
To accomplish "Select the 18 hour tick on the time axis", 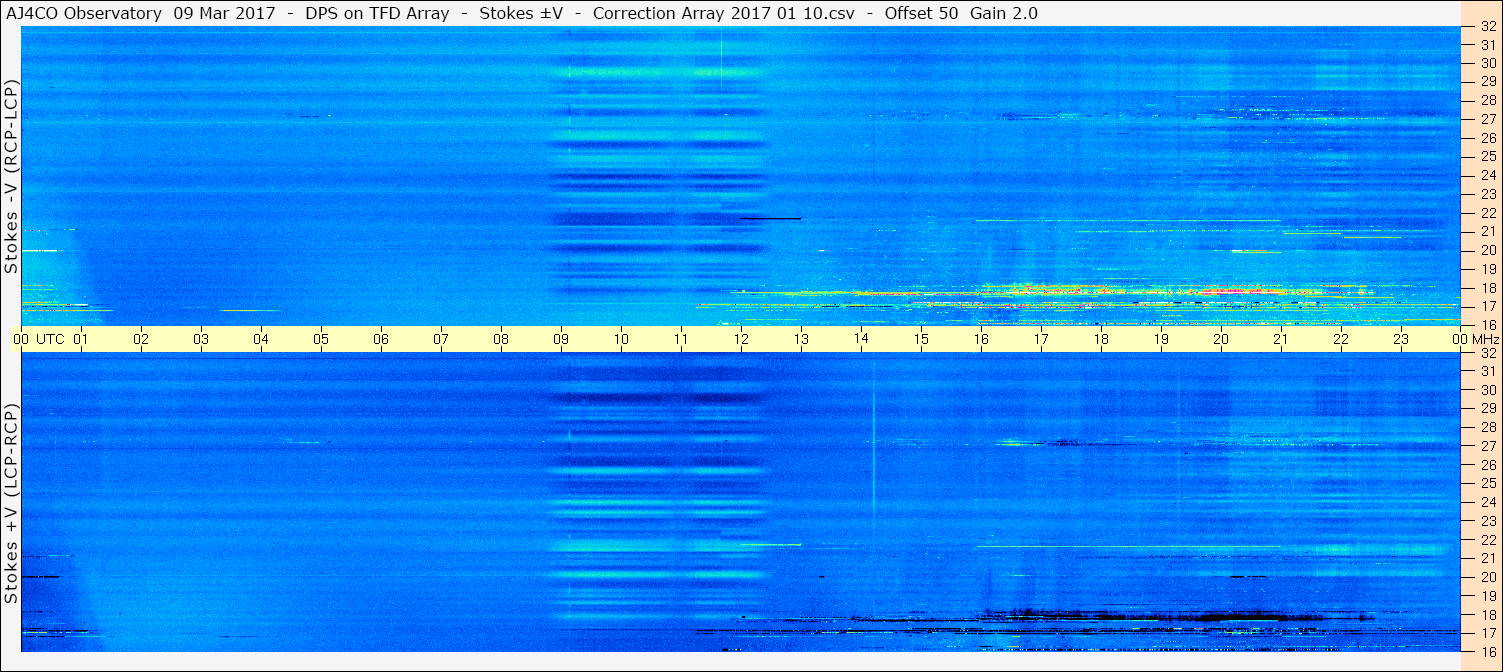I will pyautogui.click(x=1101, y=340).
